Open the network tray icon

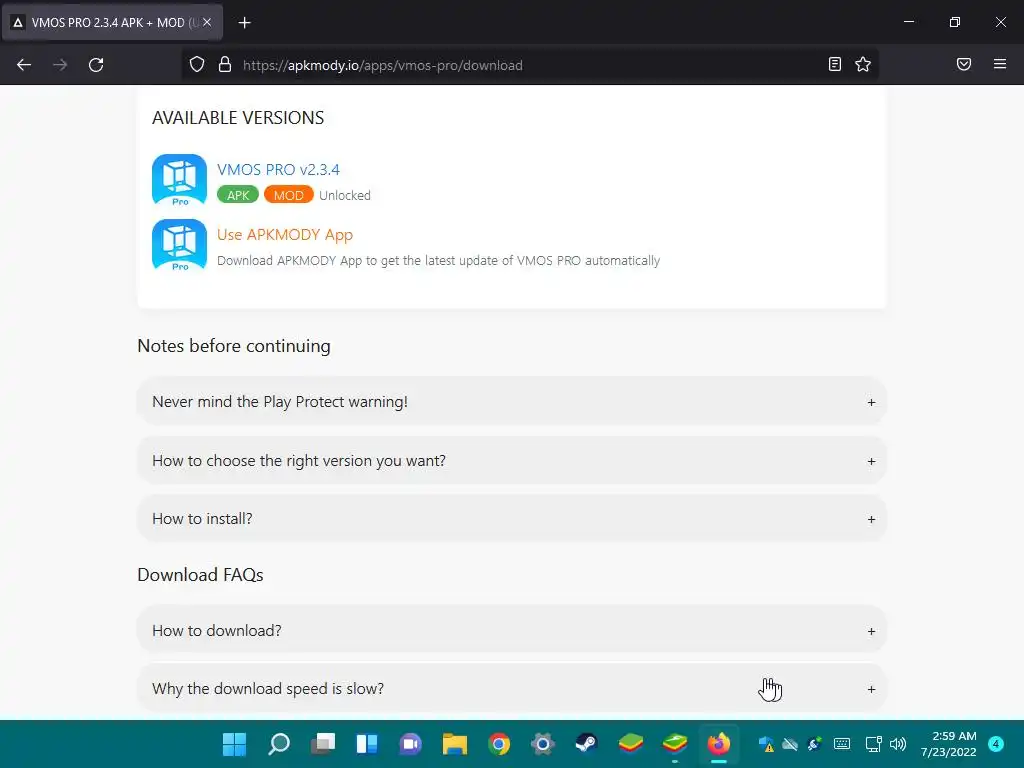tap(873, 744)
